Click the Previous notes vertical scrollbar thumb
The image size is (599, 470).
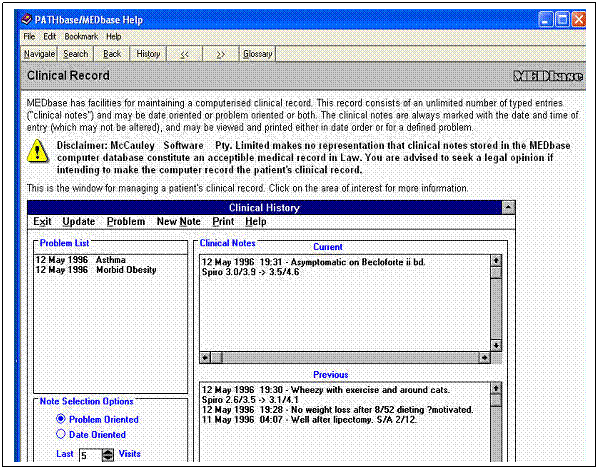[496, 400]
